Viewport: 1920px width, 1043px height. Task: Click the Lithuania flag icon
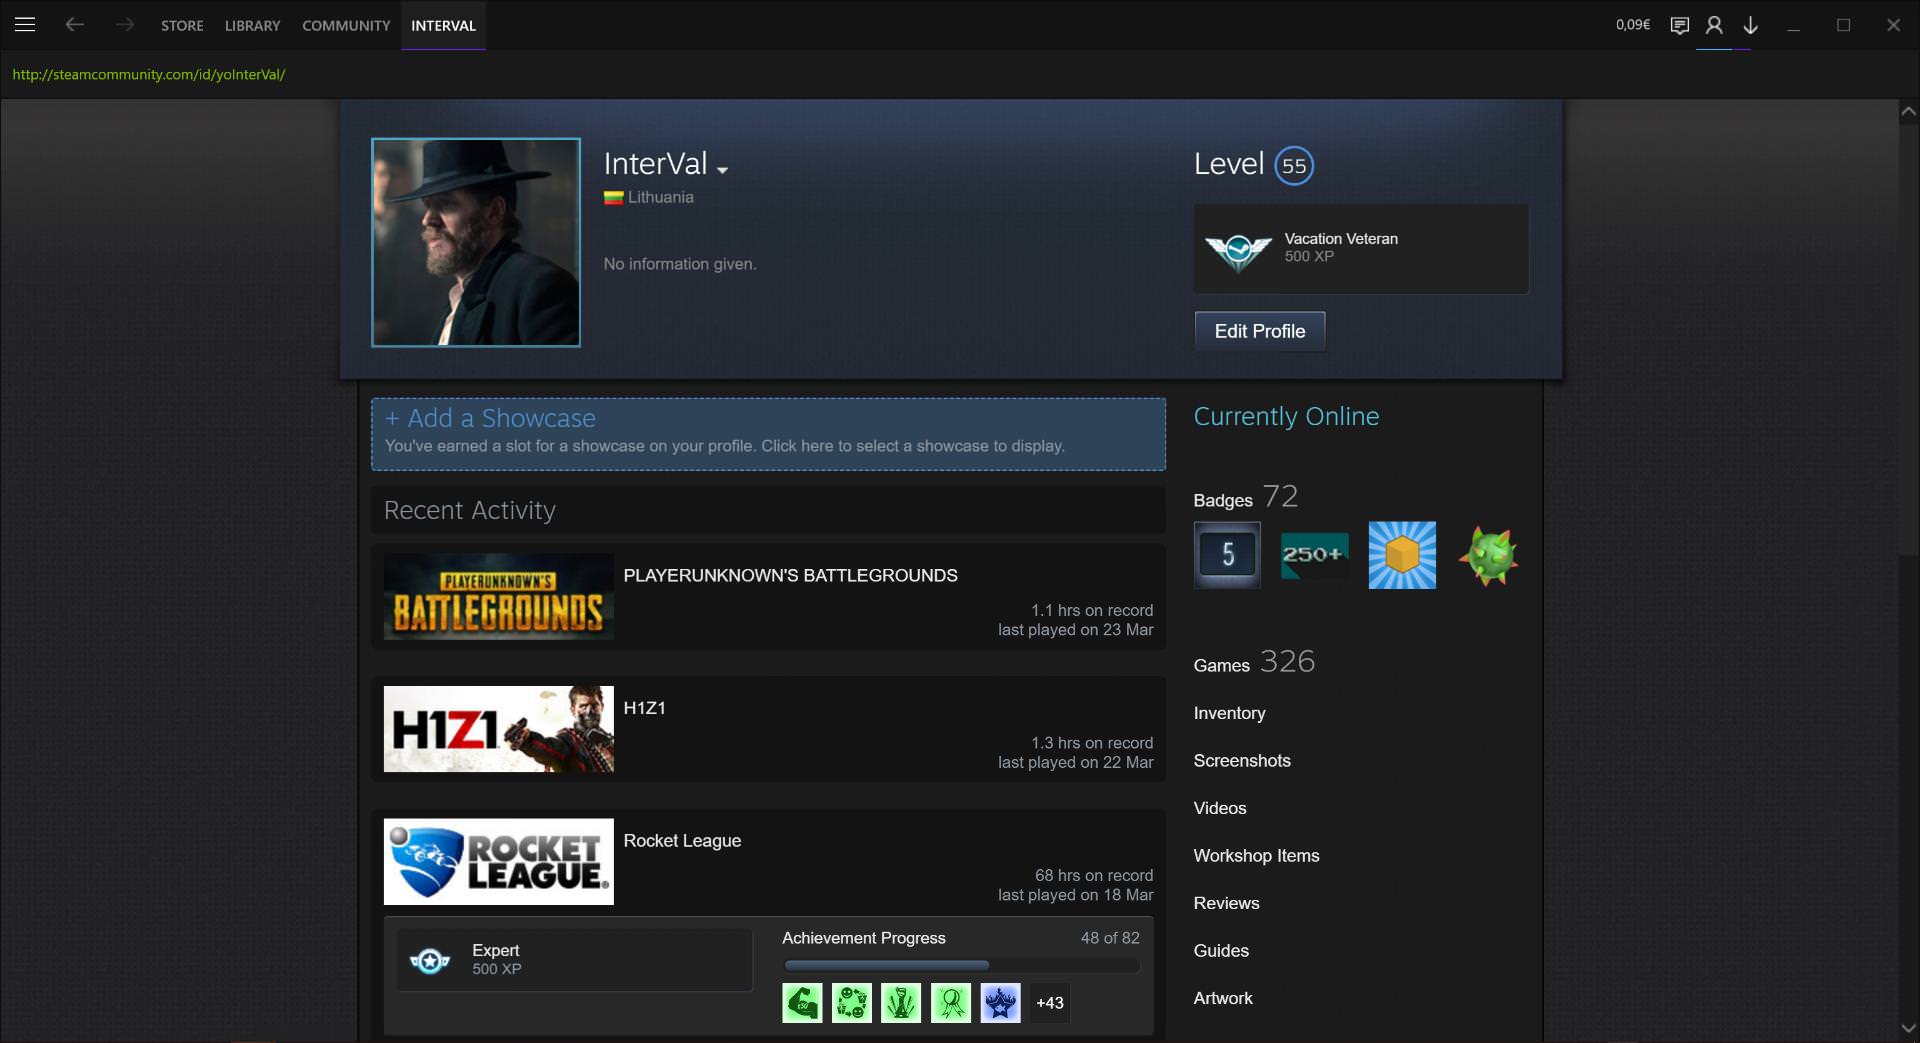point(613,198)
